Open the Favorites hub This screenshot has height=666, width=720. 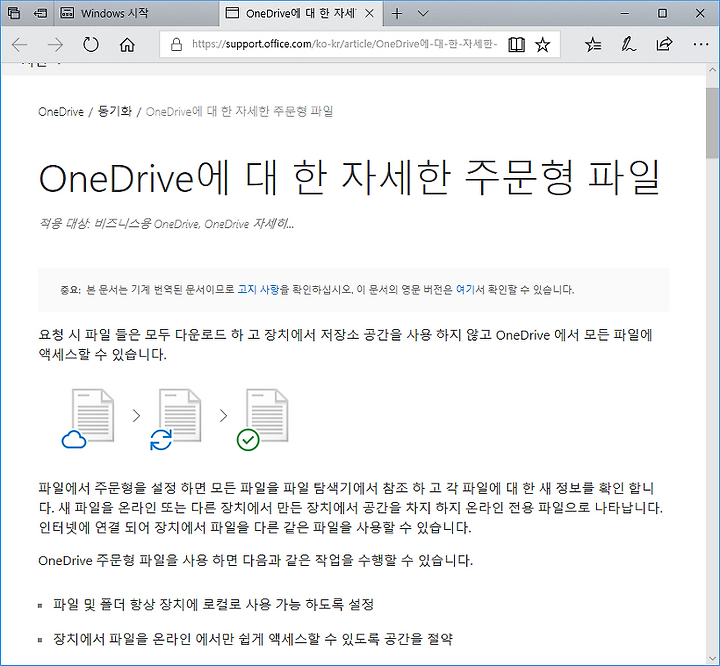click(x=593, y=45)
